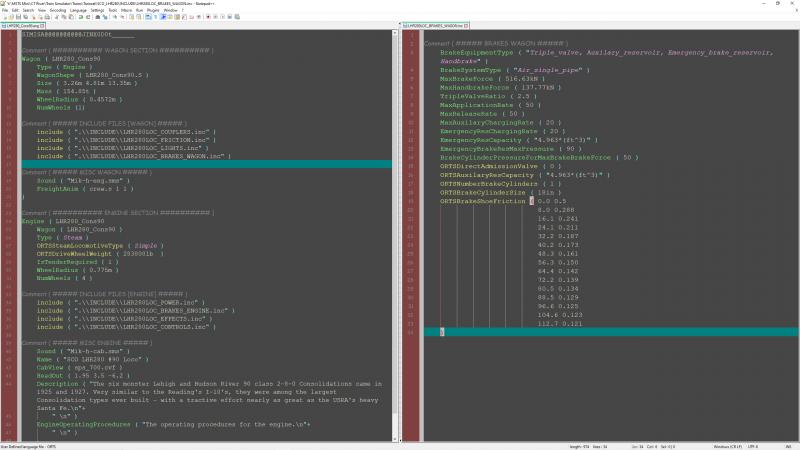Click the New file toolbar icon
Screen dimensions: 800x450
(x=6, y=17)
